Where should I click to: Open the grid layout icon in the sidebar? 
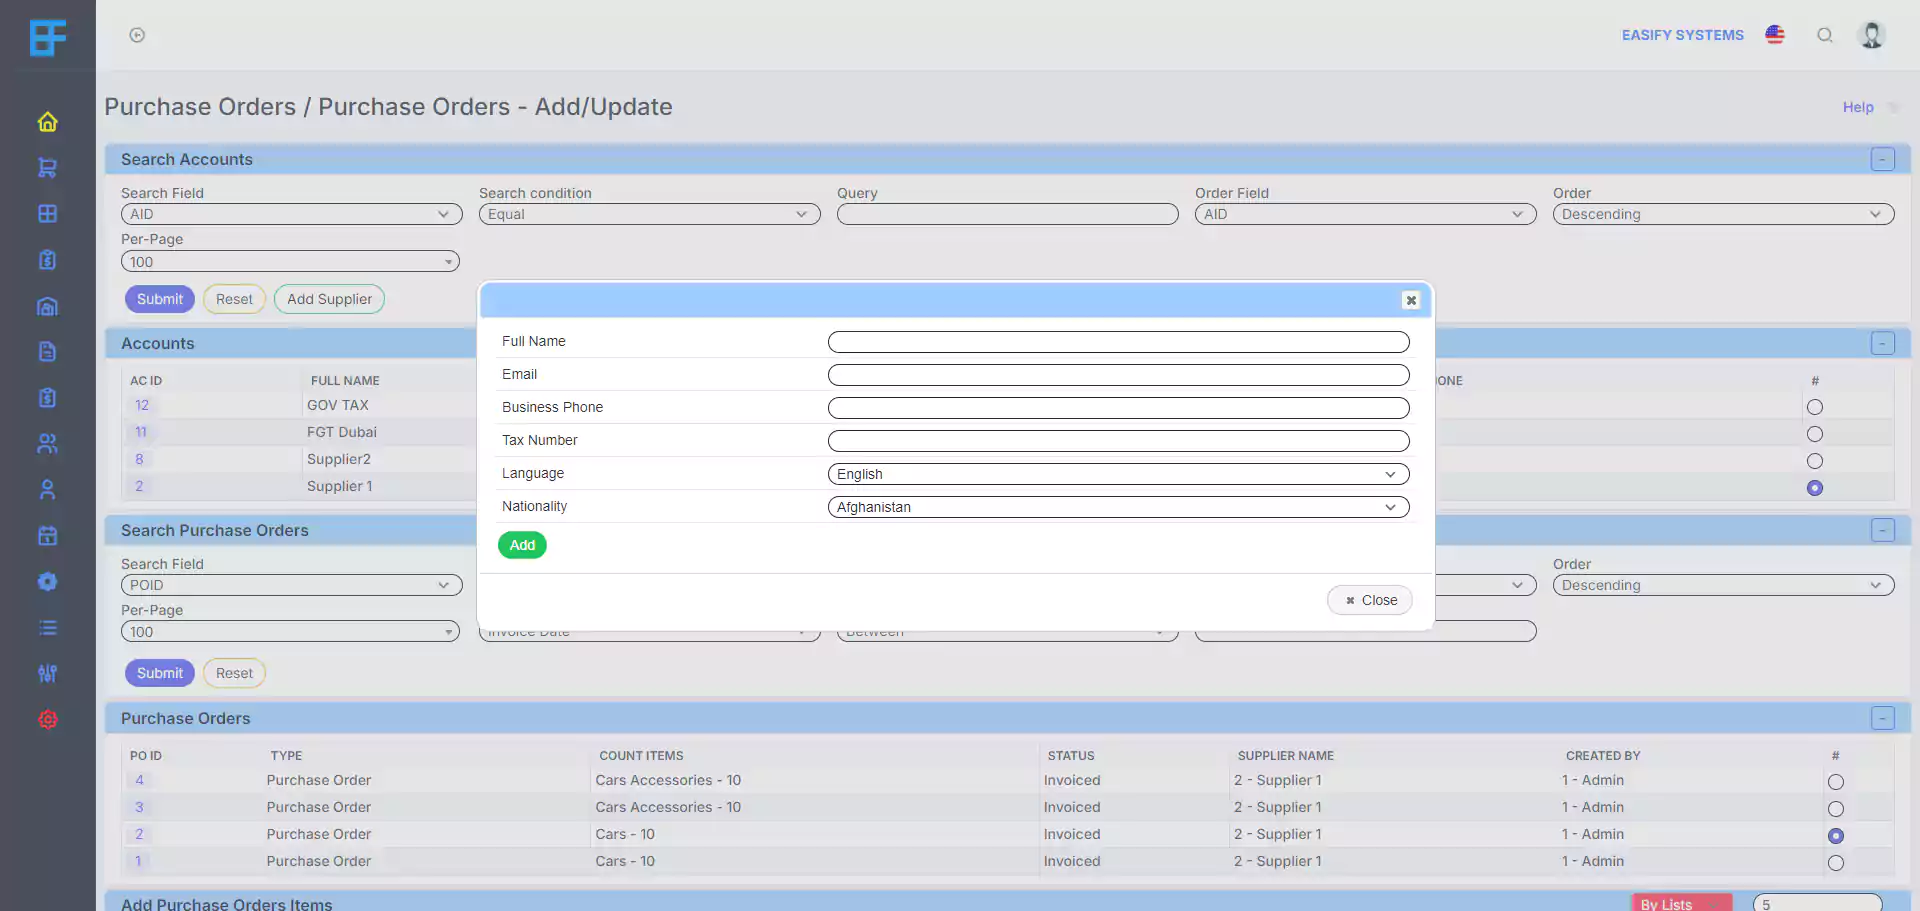coord(47,214)
